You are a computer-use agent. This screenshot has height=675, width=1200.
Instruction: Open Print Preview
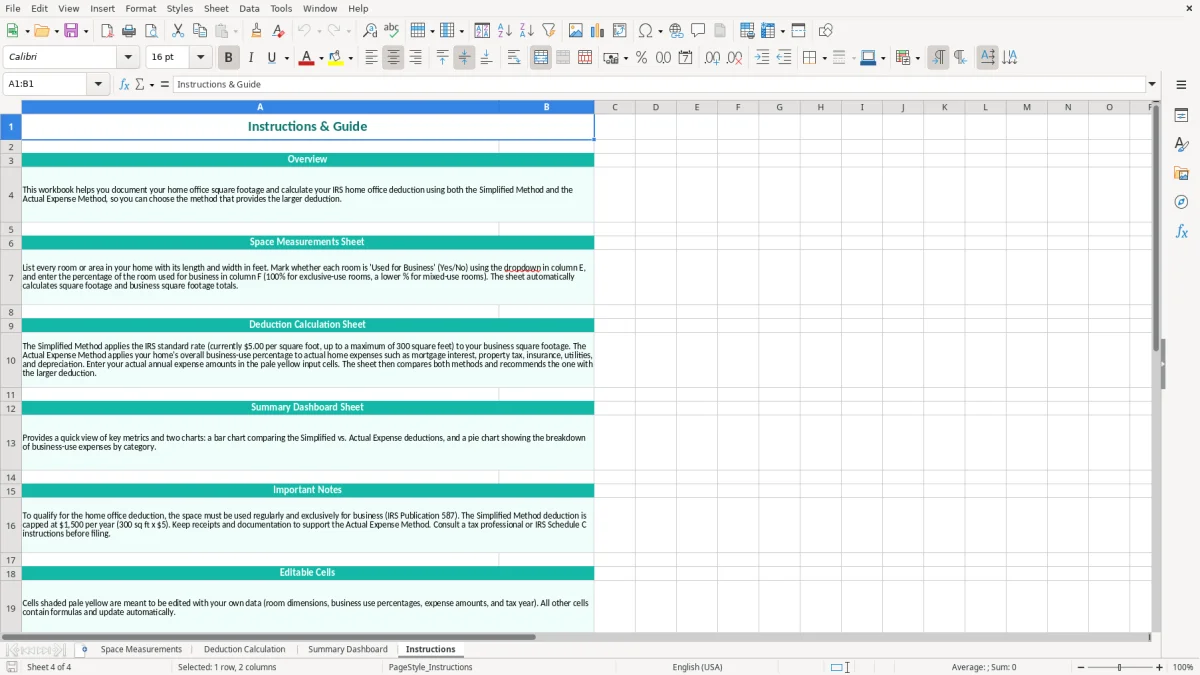click(151, 31)
